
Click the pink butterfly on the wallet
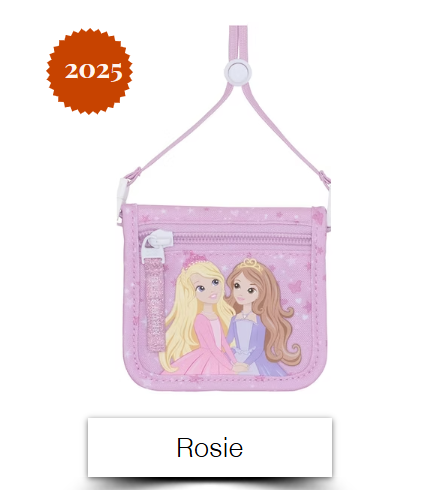pos(295,287)
